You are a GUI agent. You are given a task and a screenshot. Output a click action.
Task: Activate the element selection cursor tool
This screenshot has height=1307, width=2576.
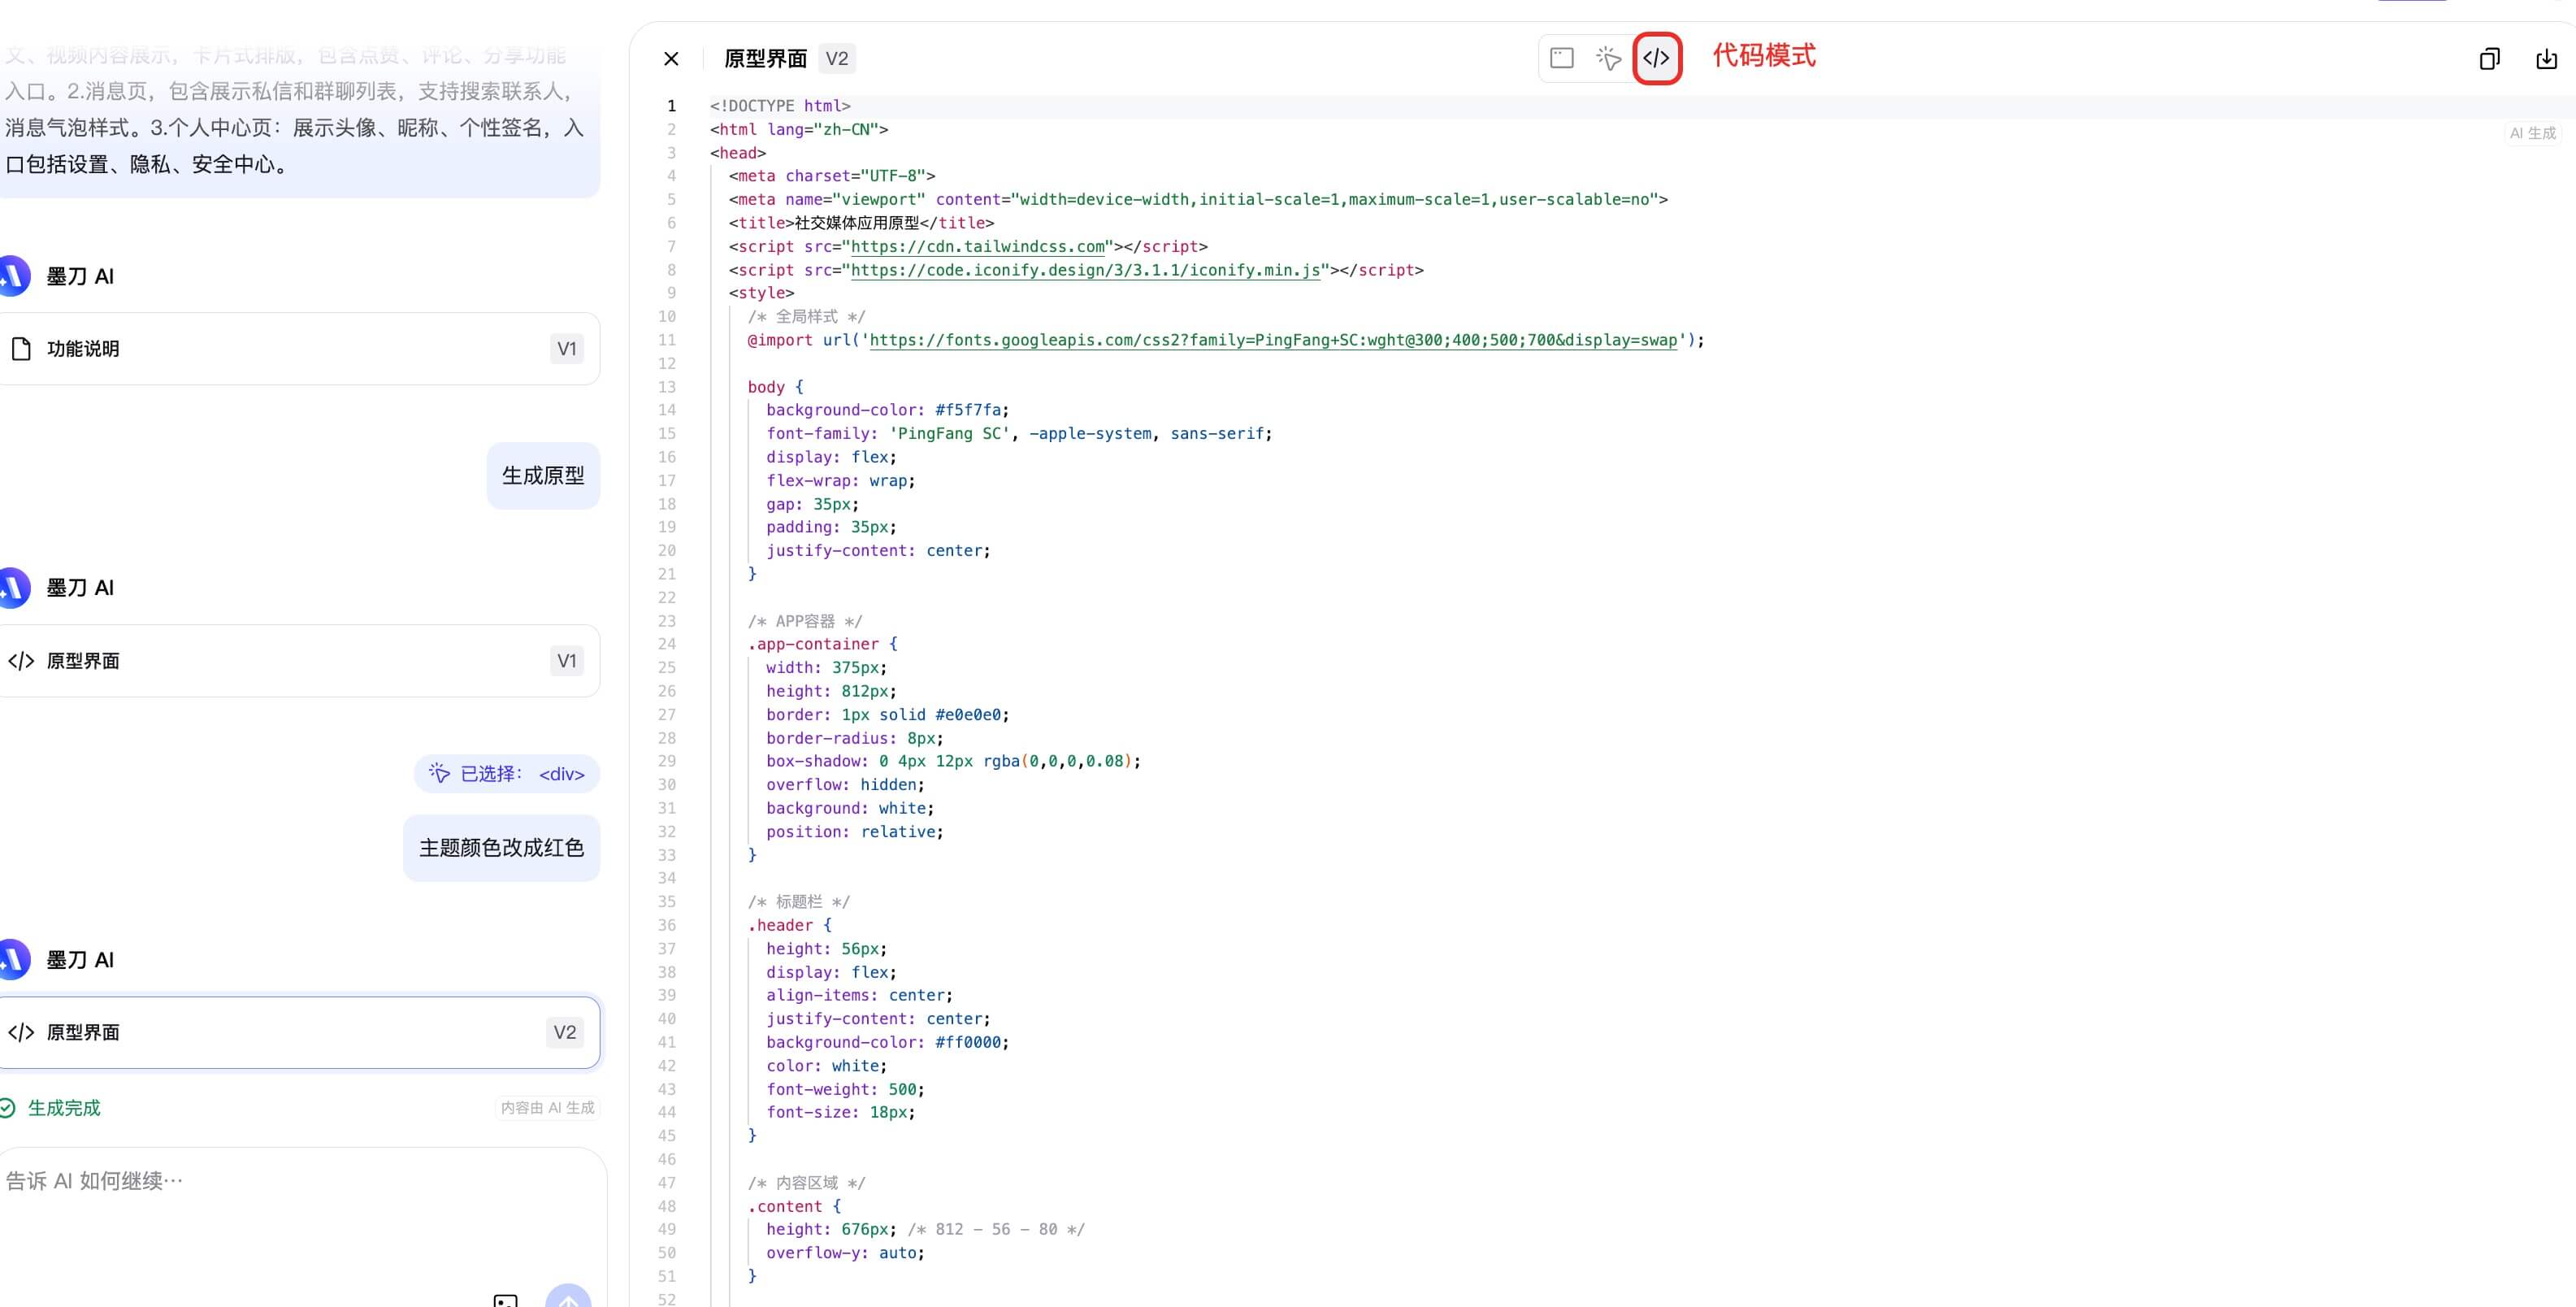[1608, 58]
